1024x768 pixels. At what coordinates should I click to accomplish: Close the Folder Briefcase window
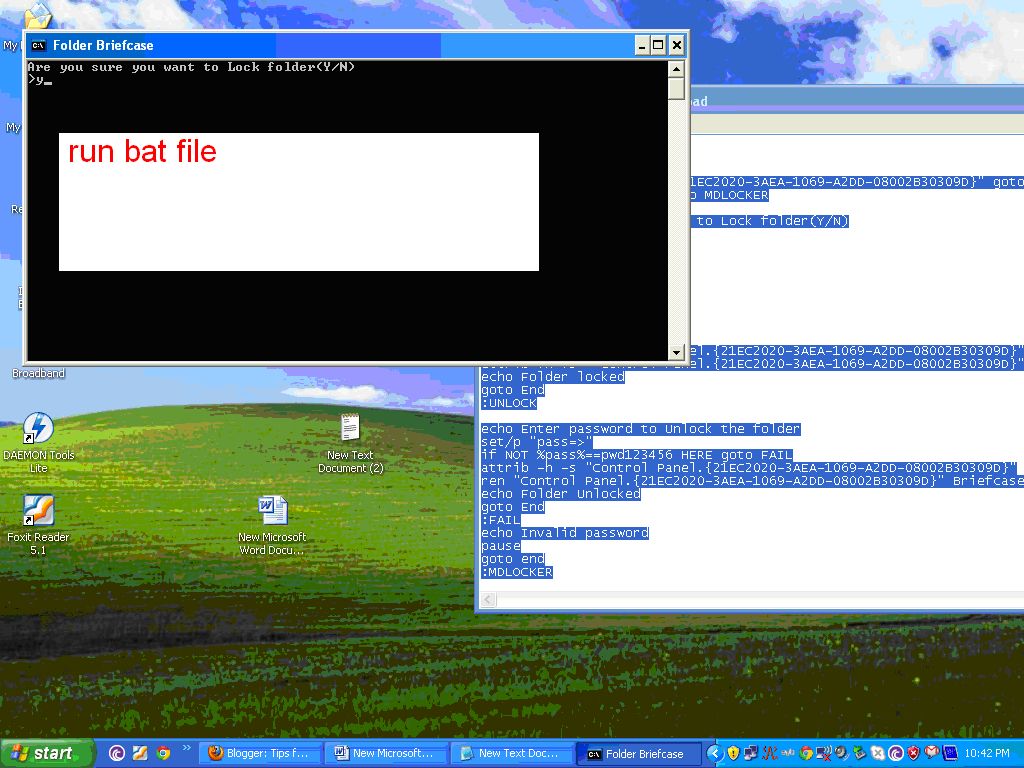tap(677, 45)
